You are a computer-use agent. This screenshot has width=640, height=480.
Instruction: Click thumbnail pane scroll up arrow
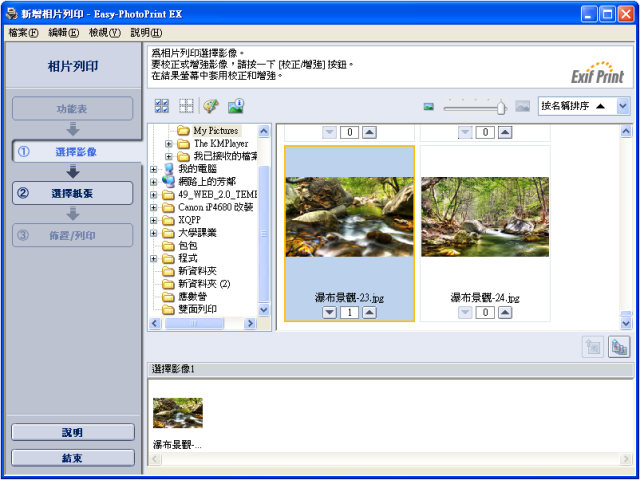[626, 131]
